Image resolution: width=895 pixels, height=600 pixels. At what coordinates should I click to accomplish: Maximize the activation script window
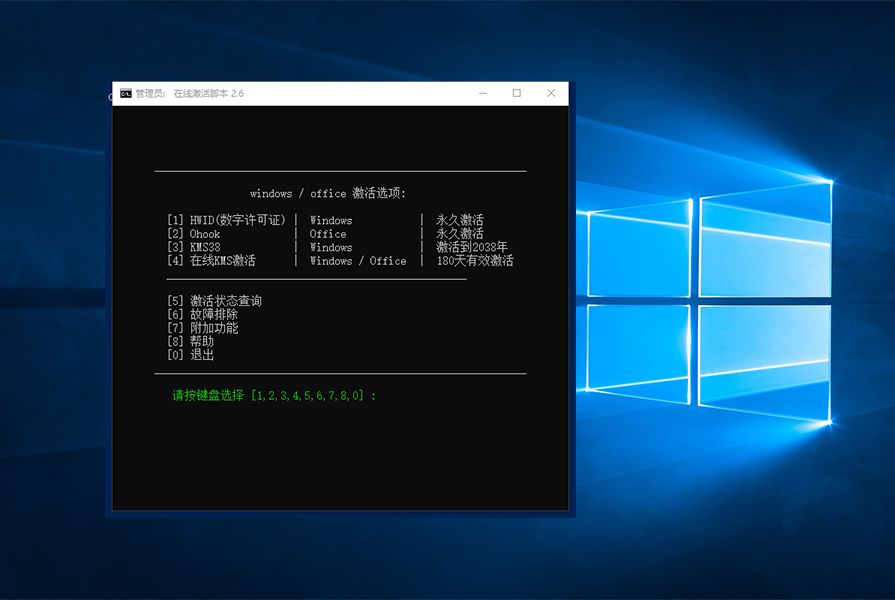pyautogui.click(x=517, y=93)
